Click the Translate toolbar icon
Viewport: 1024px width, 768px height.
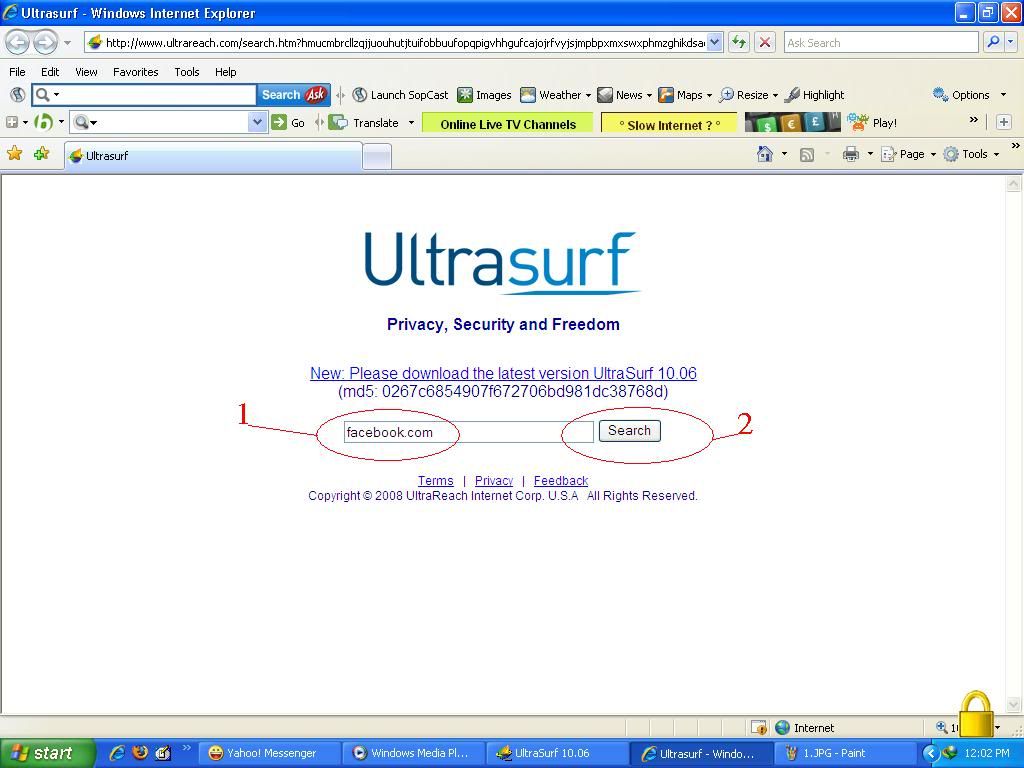[338, 122]
